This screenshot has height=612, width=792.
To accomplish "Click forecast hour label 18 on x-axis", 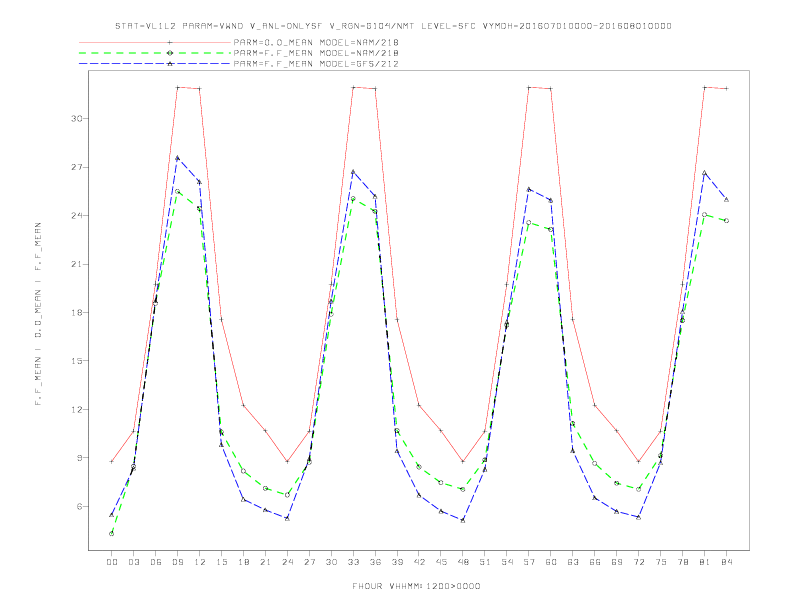I will coord(243,562).
